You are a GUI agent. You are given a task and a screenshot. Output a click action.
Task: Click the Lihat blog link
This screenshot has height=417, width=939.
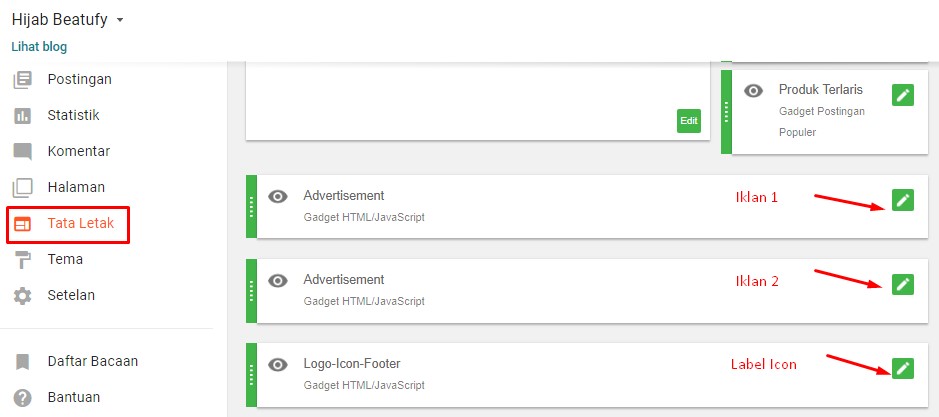coord(39,46)
